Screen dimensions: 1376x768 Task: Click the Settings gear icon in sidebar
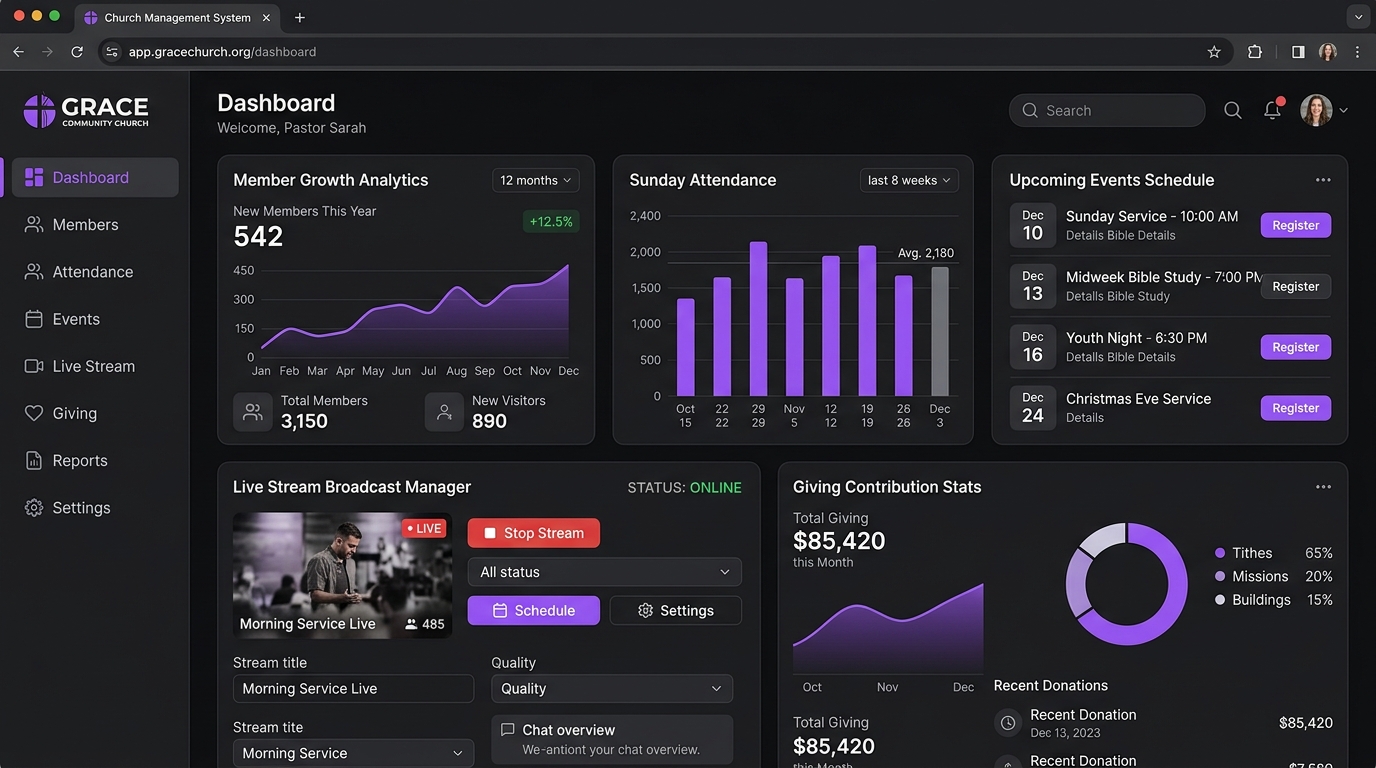click(34, 508)
